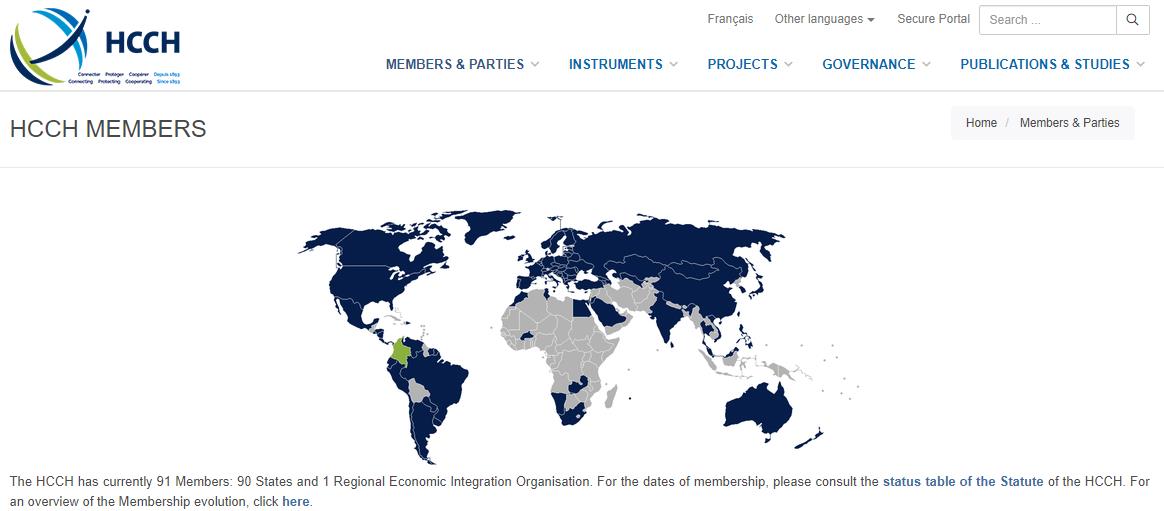The height and width of the screenshot is (511, 1164).
Task: Select Canada on the world map
Action: (371, 249)
